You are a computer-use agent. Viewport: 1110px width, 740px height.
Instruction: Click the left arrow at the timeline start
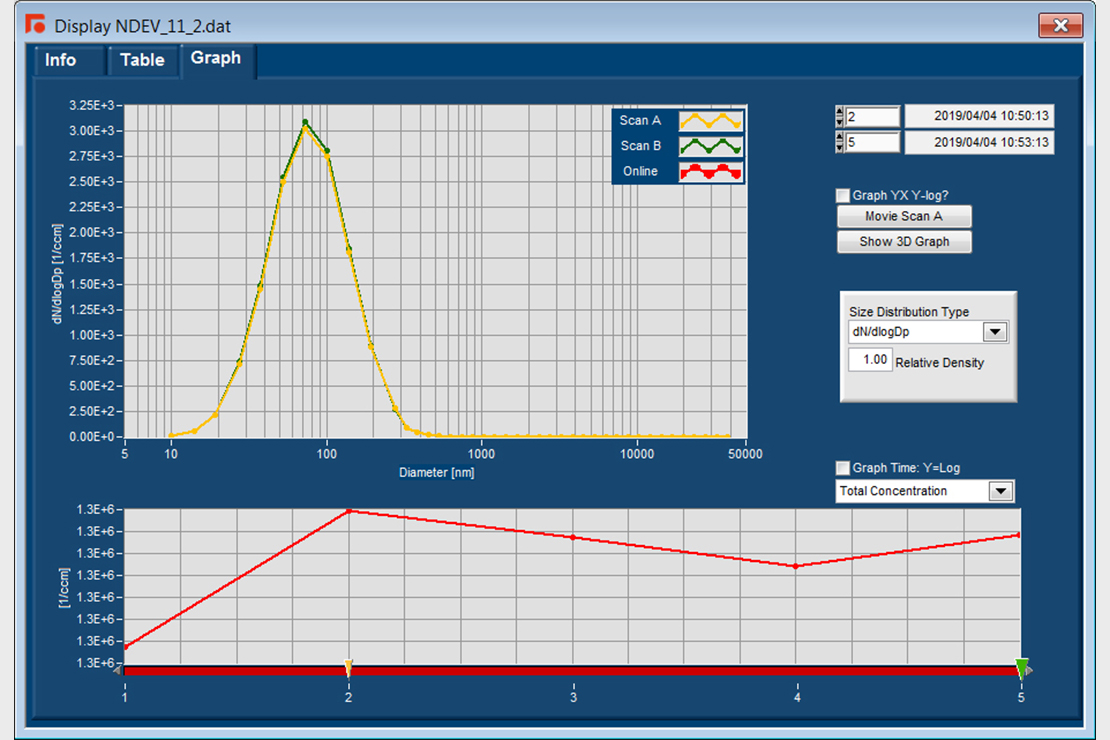[118, 671]
